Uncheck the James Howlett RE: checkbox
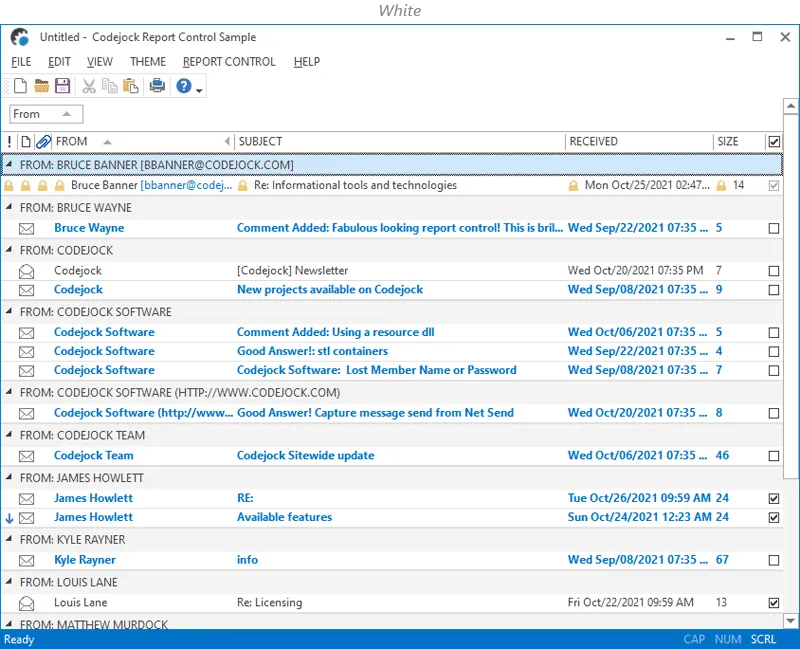Image resolution: width=800 pixels, height=649 pixels. 774,498
